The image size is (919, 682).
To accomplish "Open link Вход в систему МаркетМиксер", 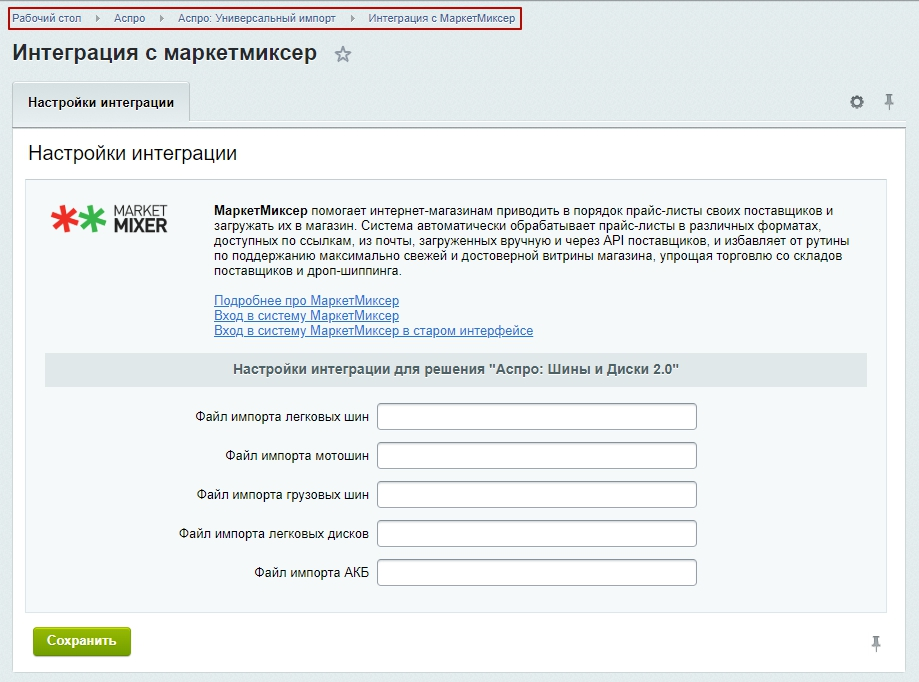I will (x=307, y=316).
